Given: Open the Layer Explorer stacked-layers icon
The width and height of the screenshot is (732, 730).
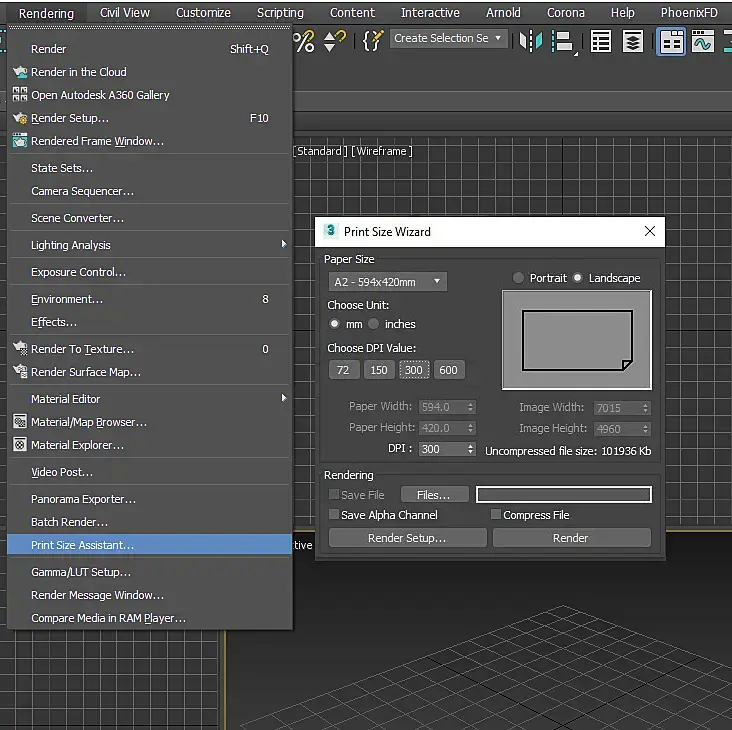Looking at the screenshot, I should click(633, 41).
